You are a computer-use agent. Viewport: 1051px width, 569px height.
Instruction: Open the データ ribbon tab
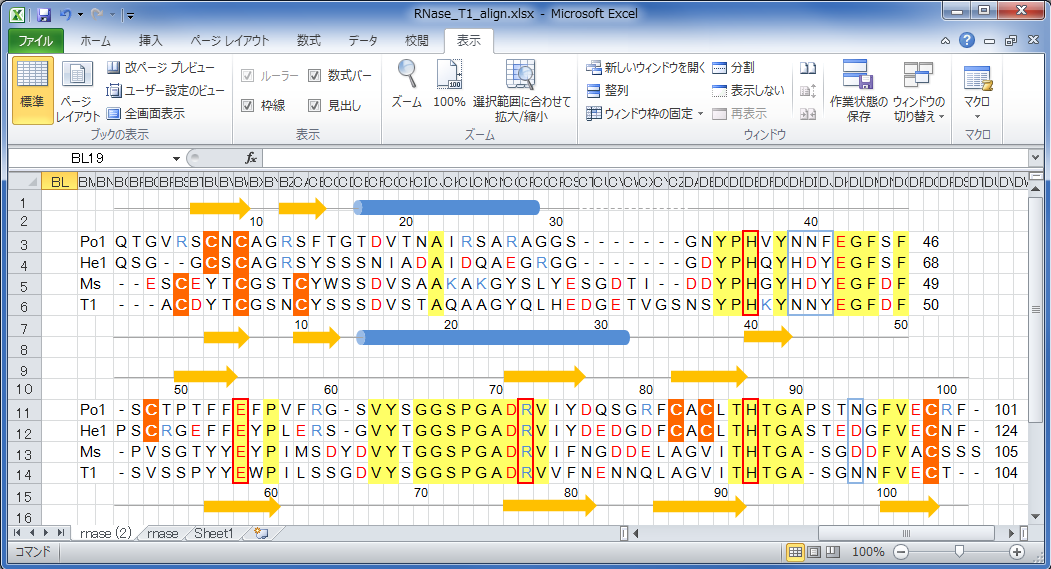click(x=363, y=41)
